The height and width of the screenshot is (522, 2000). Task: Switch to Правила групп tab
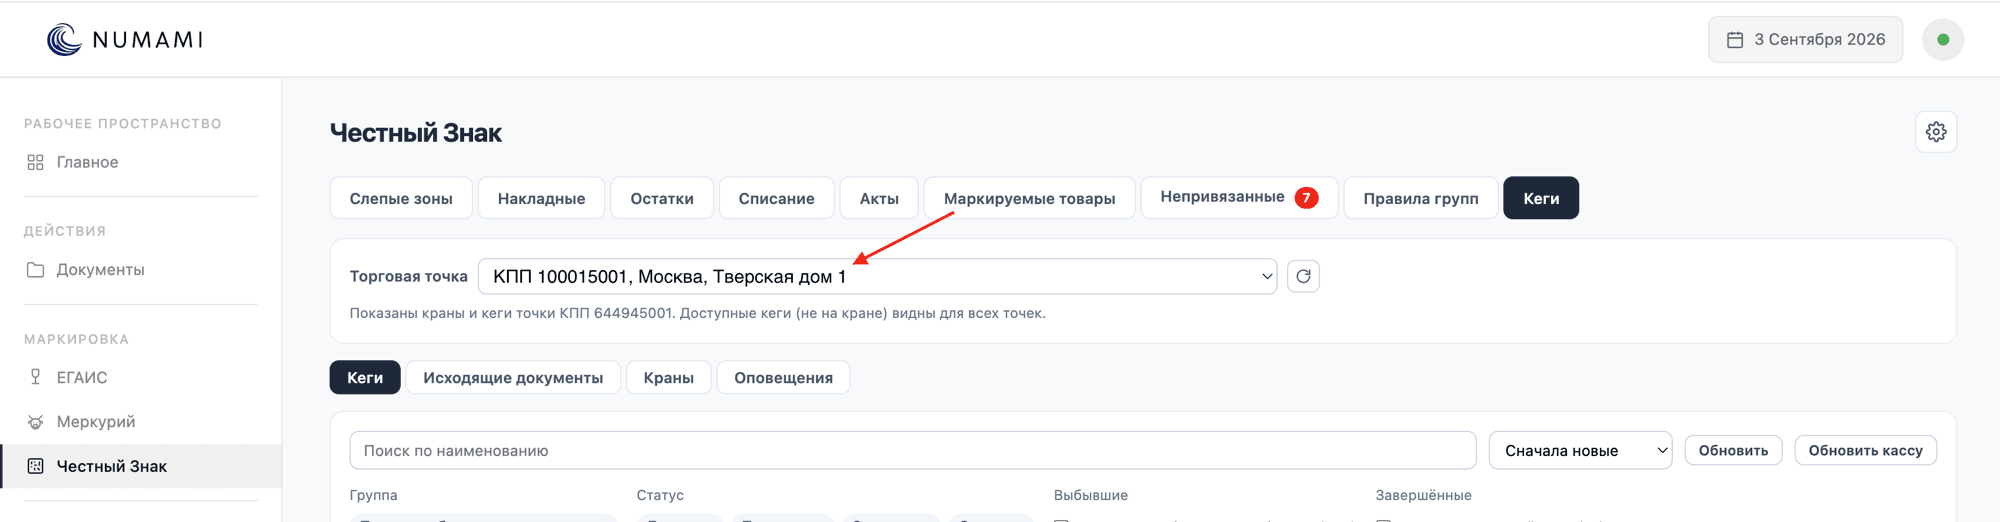click(x=1421, y=198)
